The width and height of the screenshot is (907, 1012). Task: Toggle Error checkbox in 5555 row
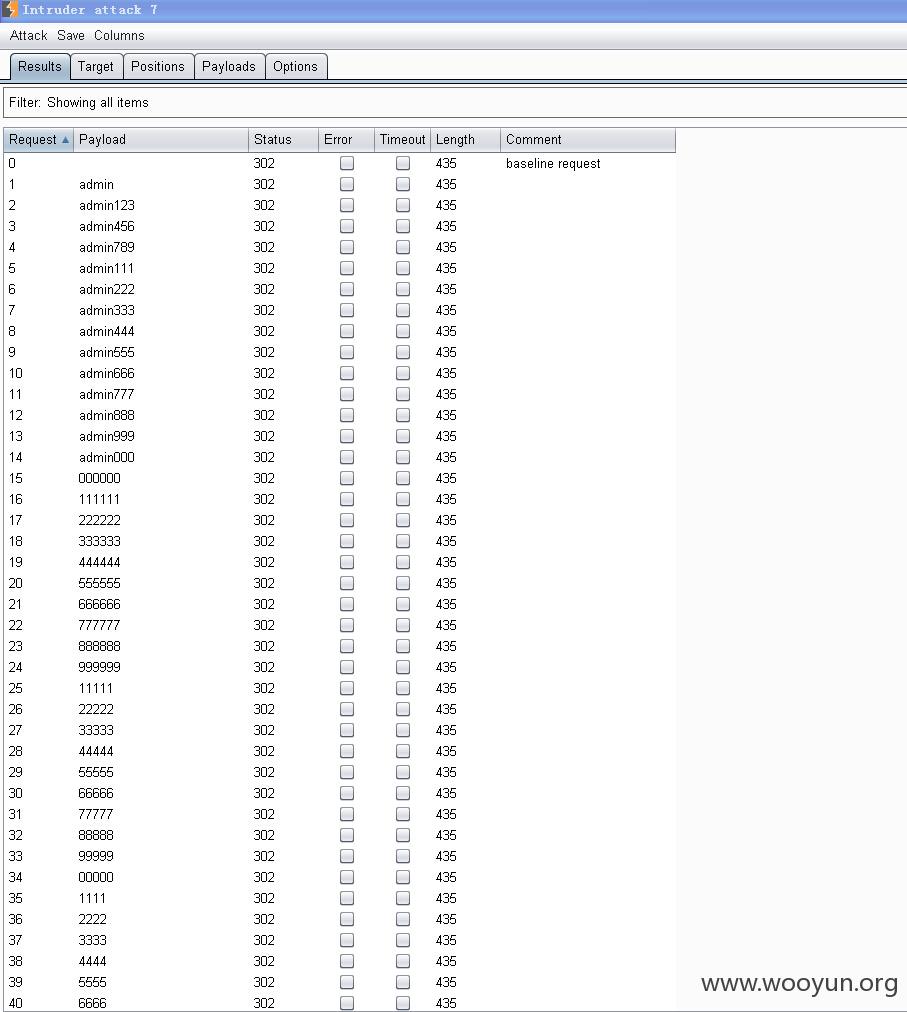[347, 982]
